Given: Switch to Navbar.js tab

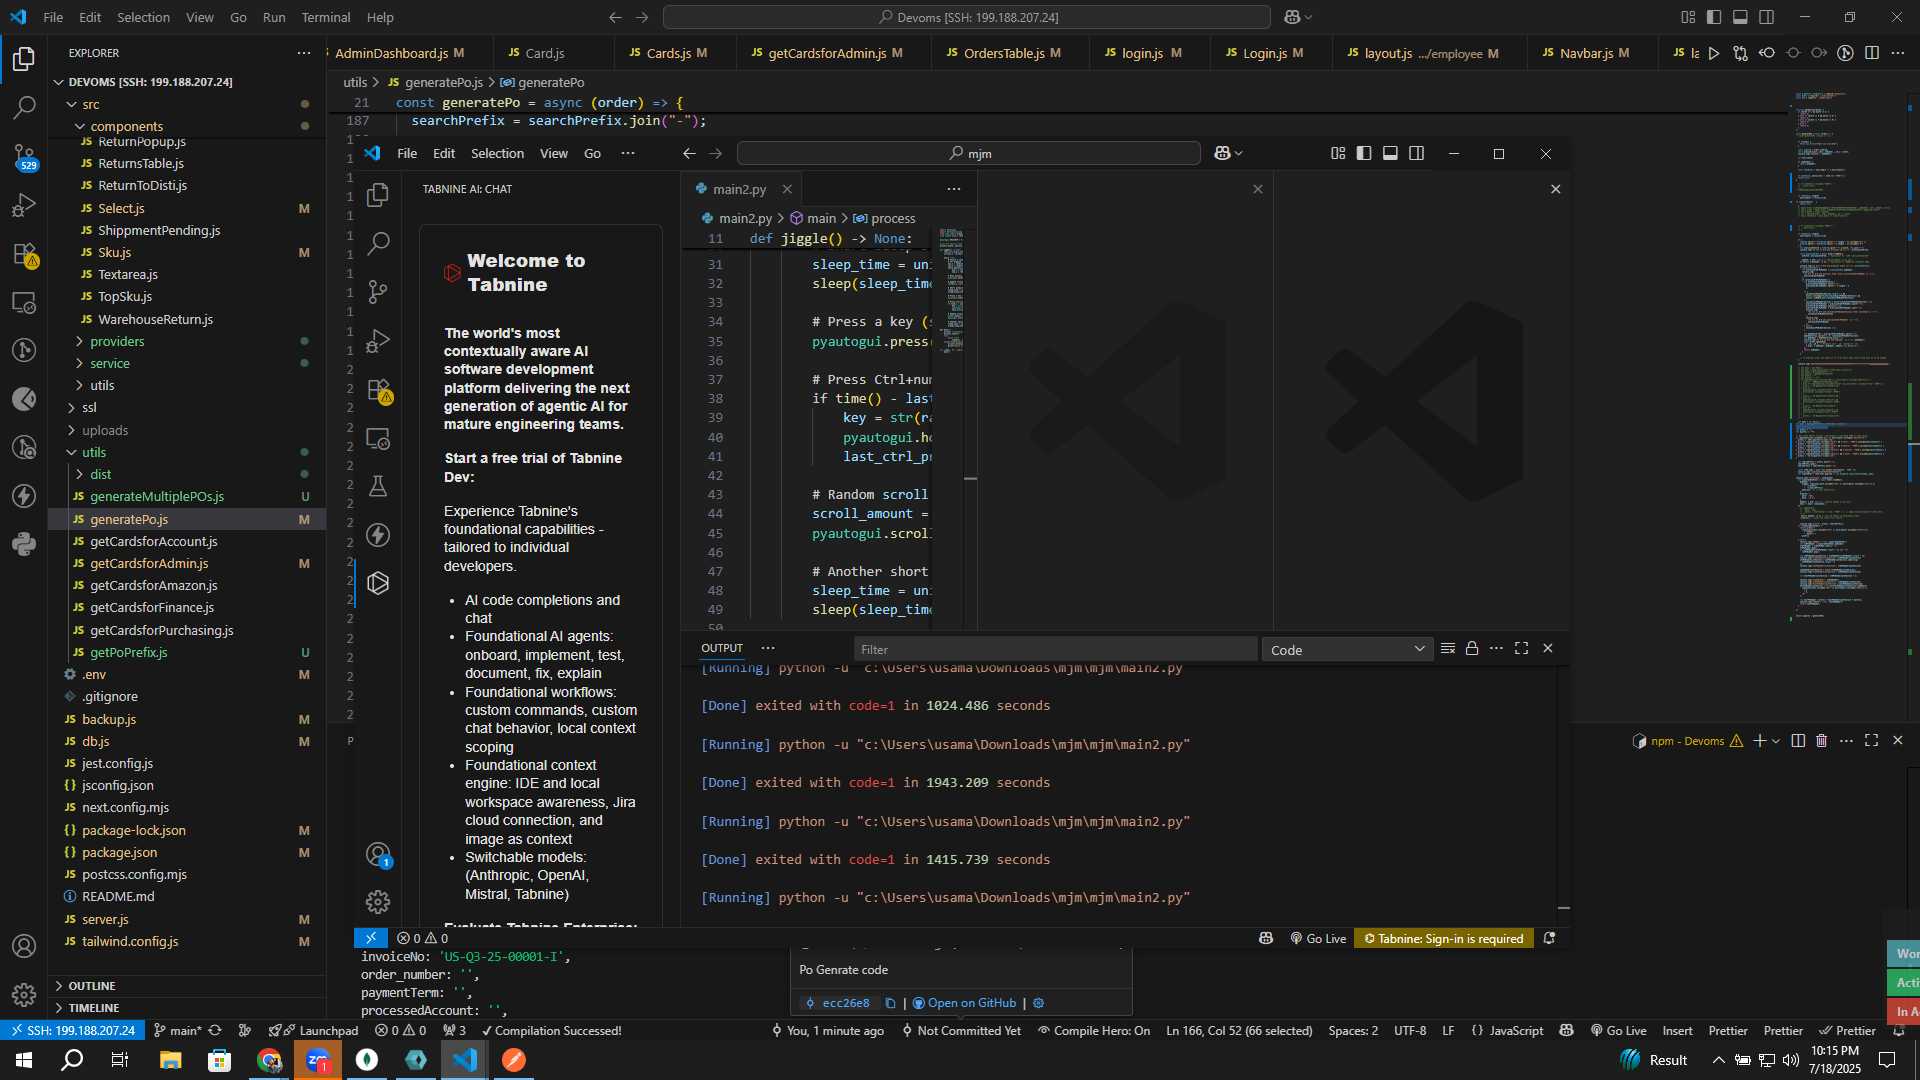Looking at the screenshot, I should [1587, 53].
